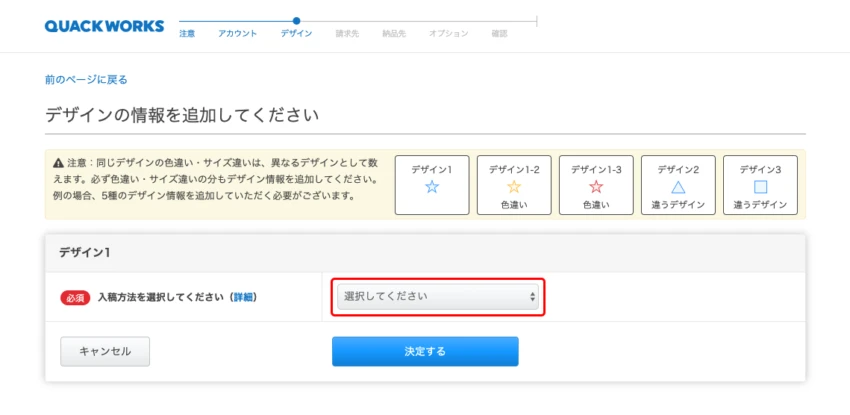The image size is (850, 415).
Task: Open the QUACKWORKS logo homepage
Action: pyautogui.click(x=104, y=26)
